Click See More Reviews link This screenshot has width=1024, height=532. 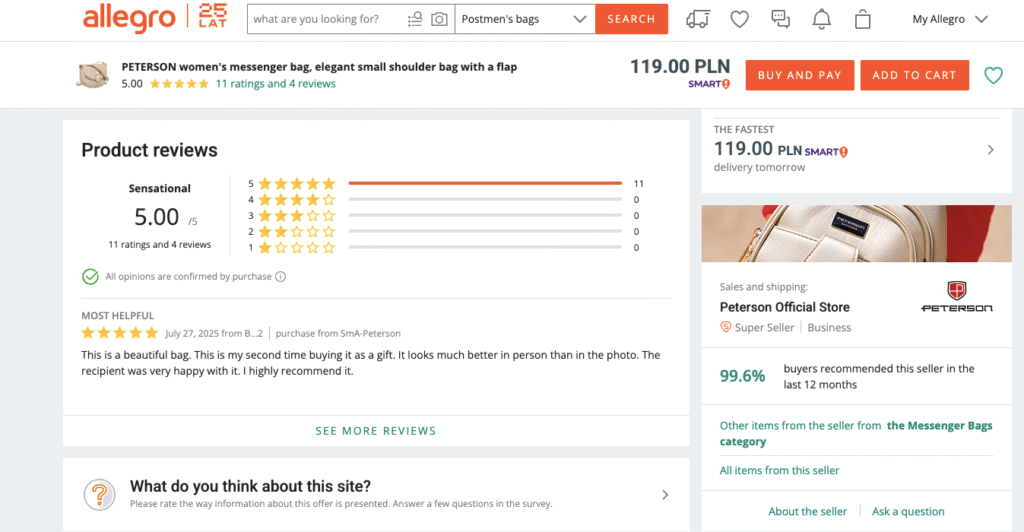tap(376, 431)
